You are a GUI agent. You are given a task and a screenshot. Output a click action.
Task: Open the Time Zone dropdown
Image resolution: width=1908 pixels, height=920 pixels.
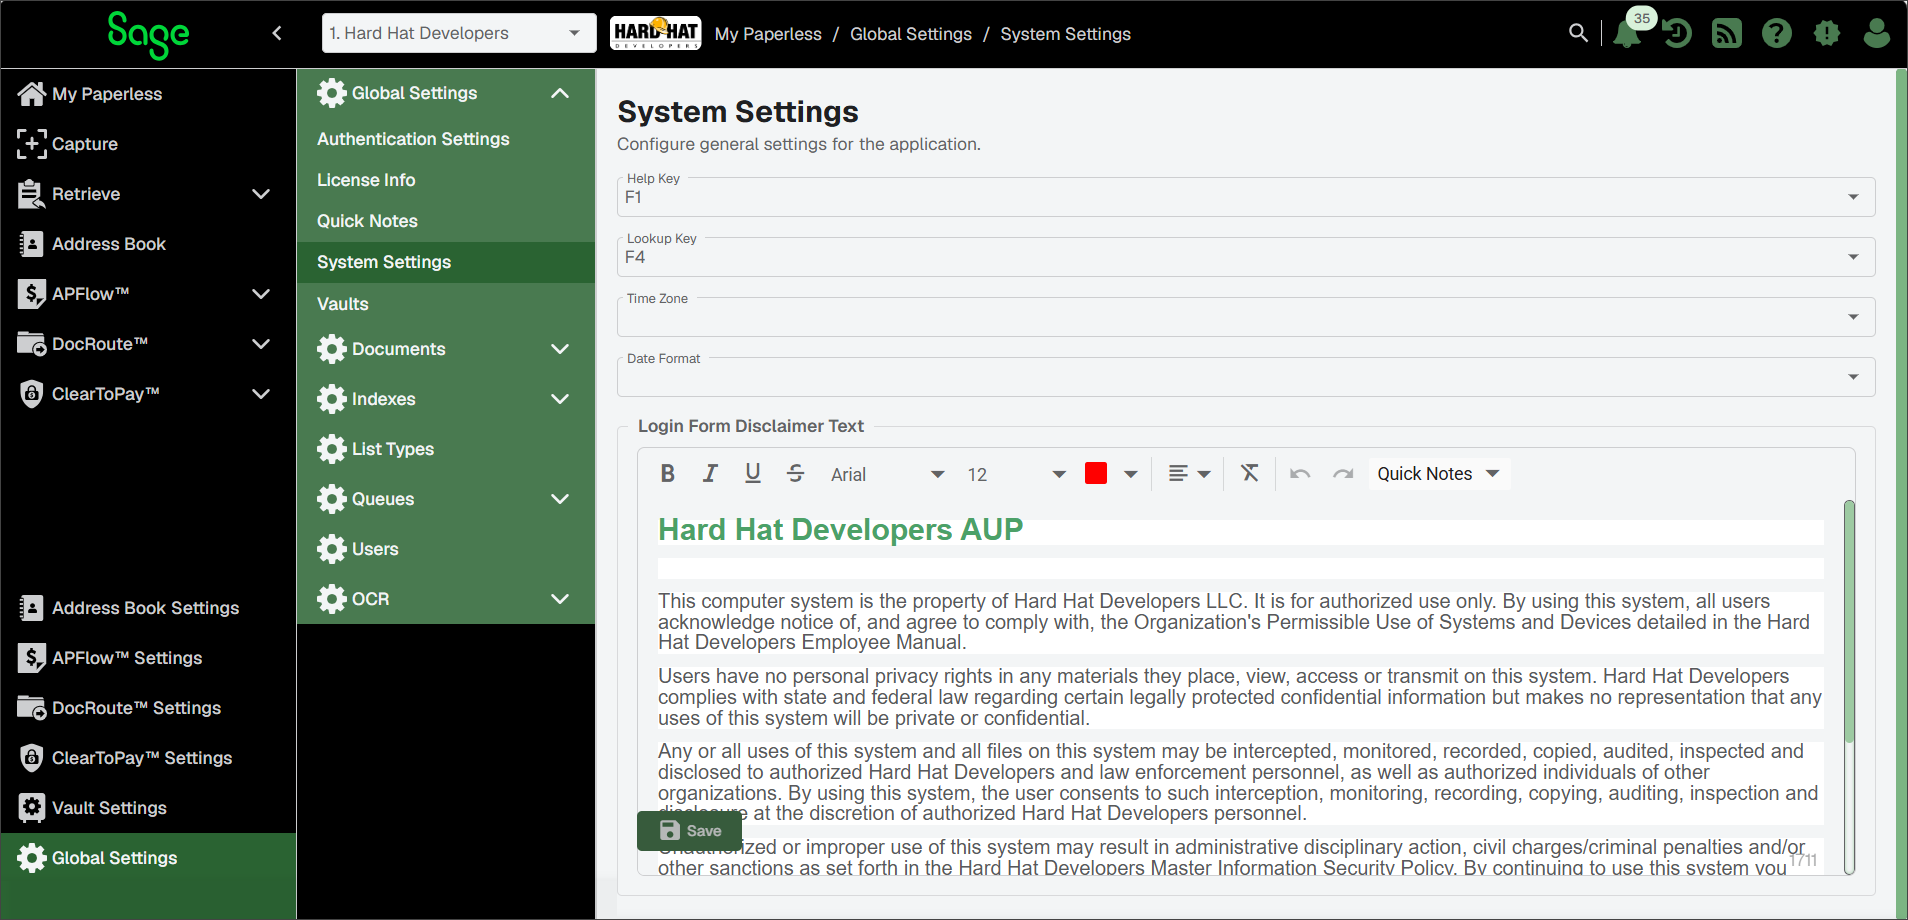click(x=1245, y=317)
